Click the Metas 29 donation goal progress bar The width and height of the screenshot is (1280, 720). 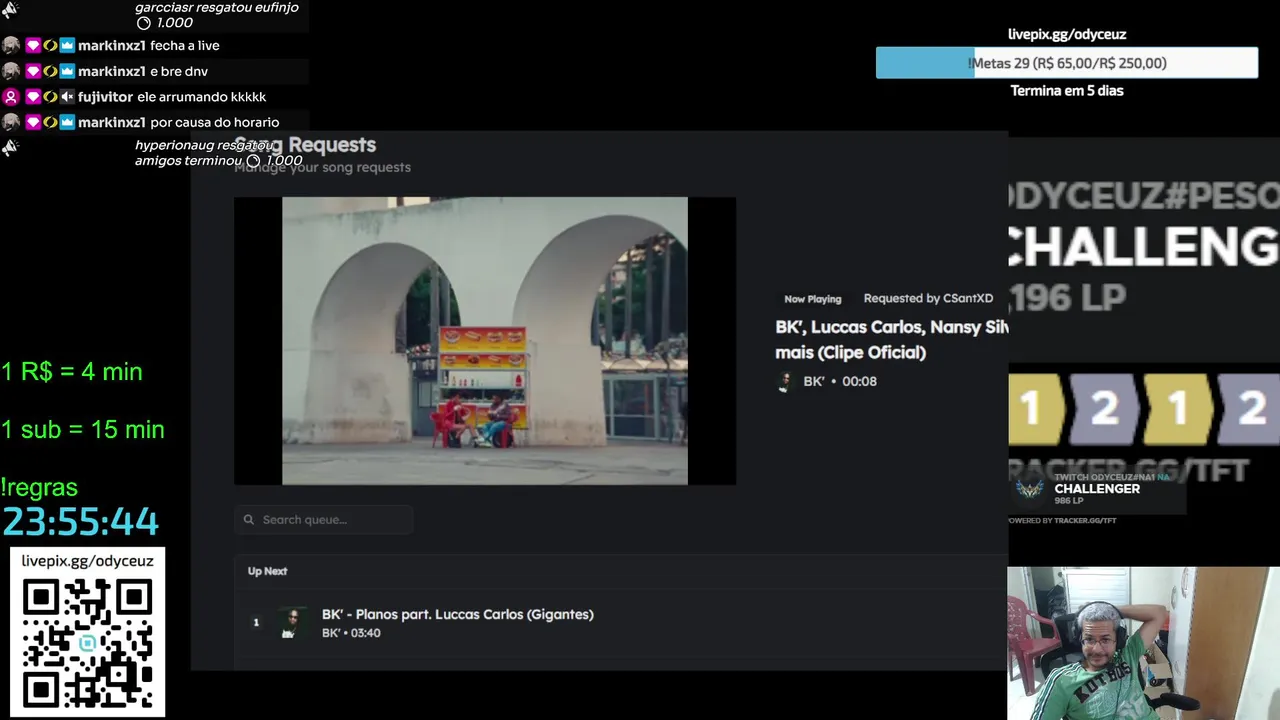tap(1067, 63)
